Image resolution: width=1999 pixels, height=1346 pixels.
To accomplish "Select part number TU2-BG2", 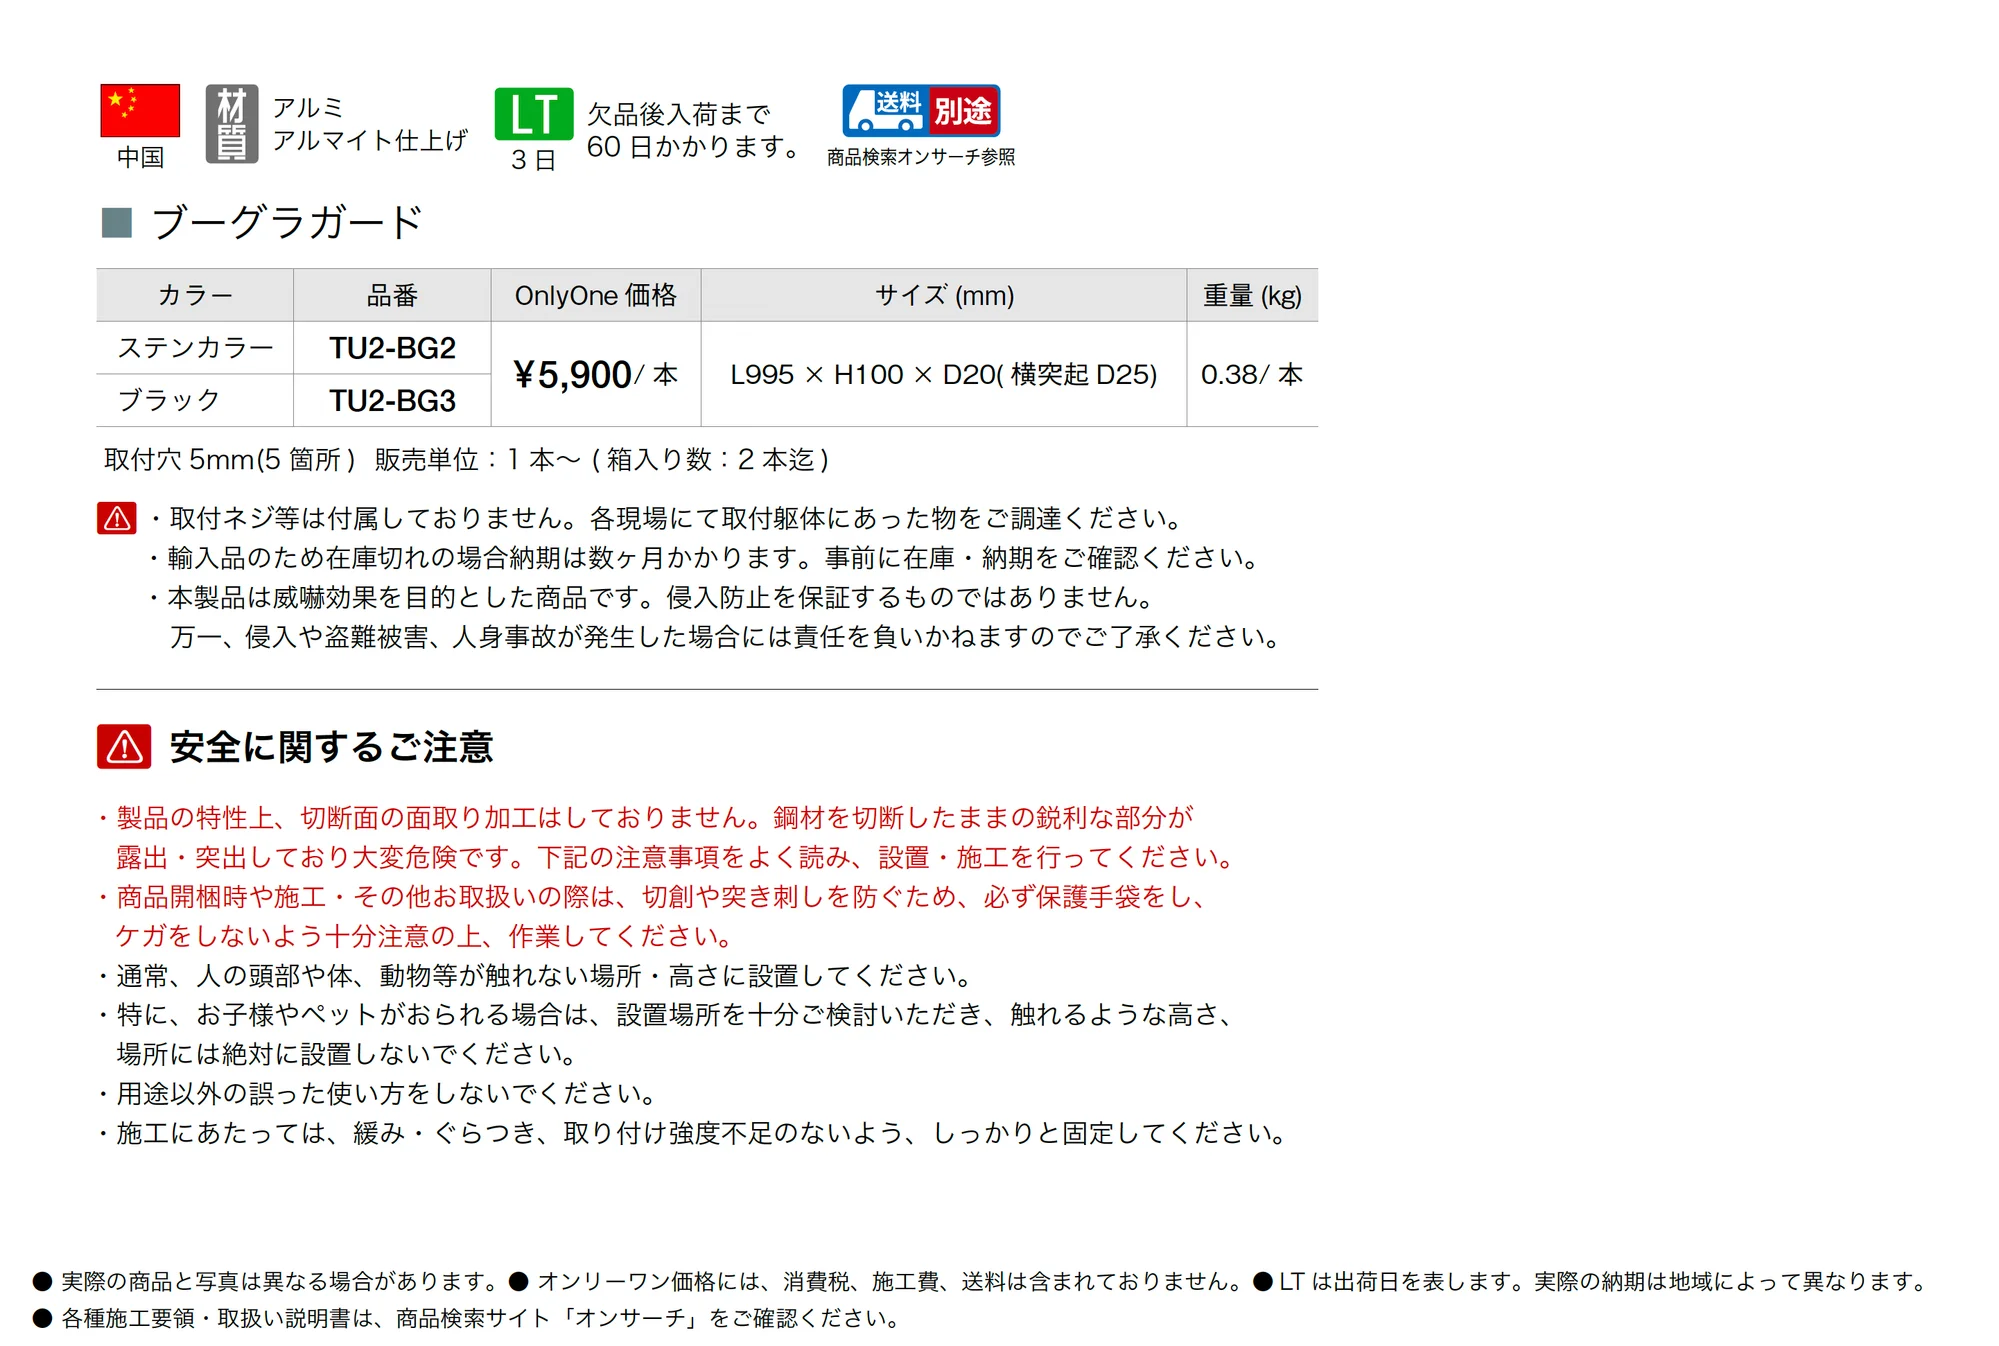I will click(x=392, y=348).
